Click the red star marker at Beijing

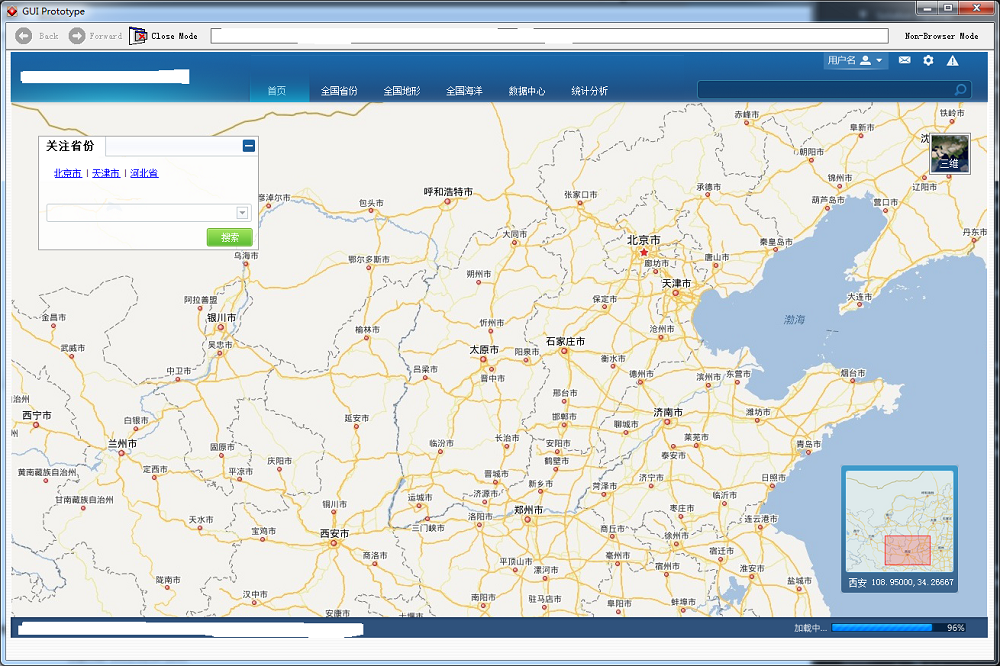tap(644, 252)
